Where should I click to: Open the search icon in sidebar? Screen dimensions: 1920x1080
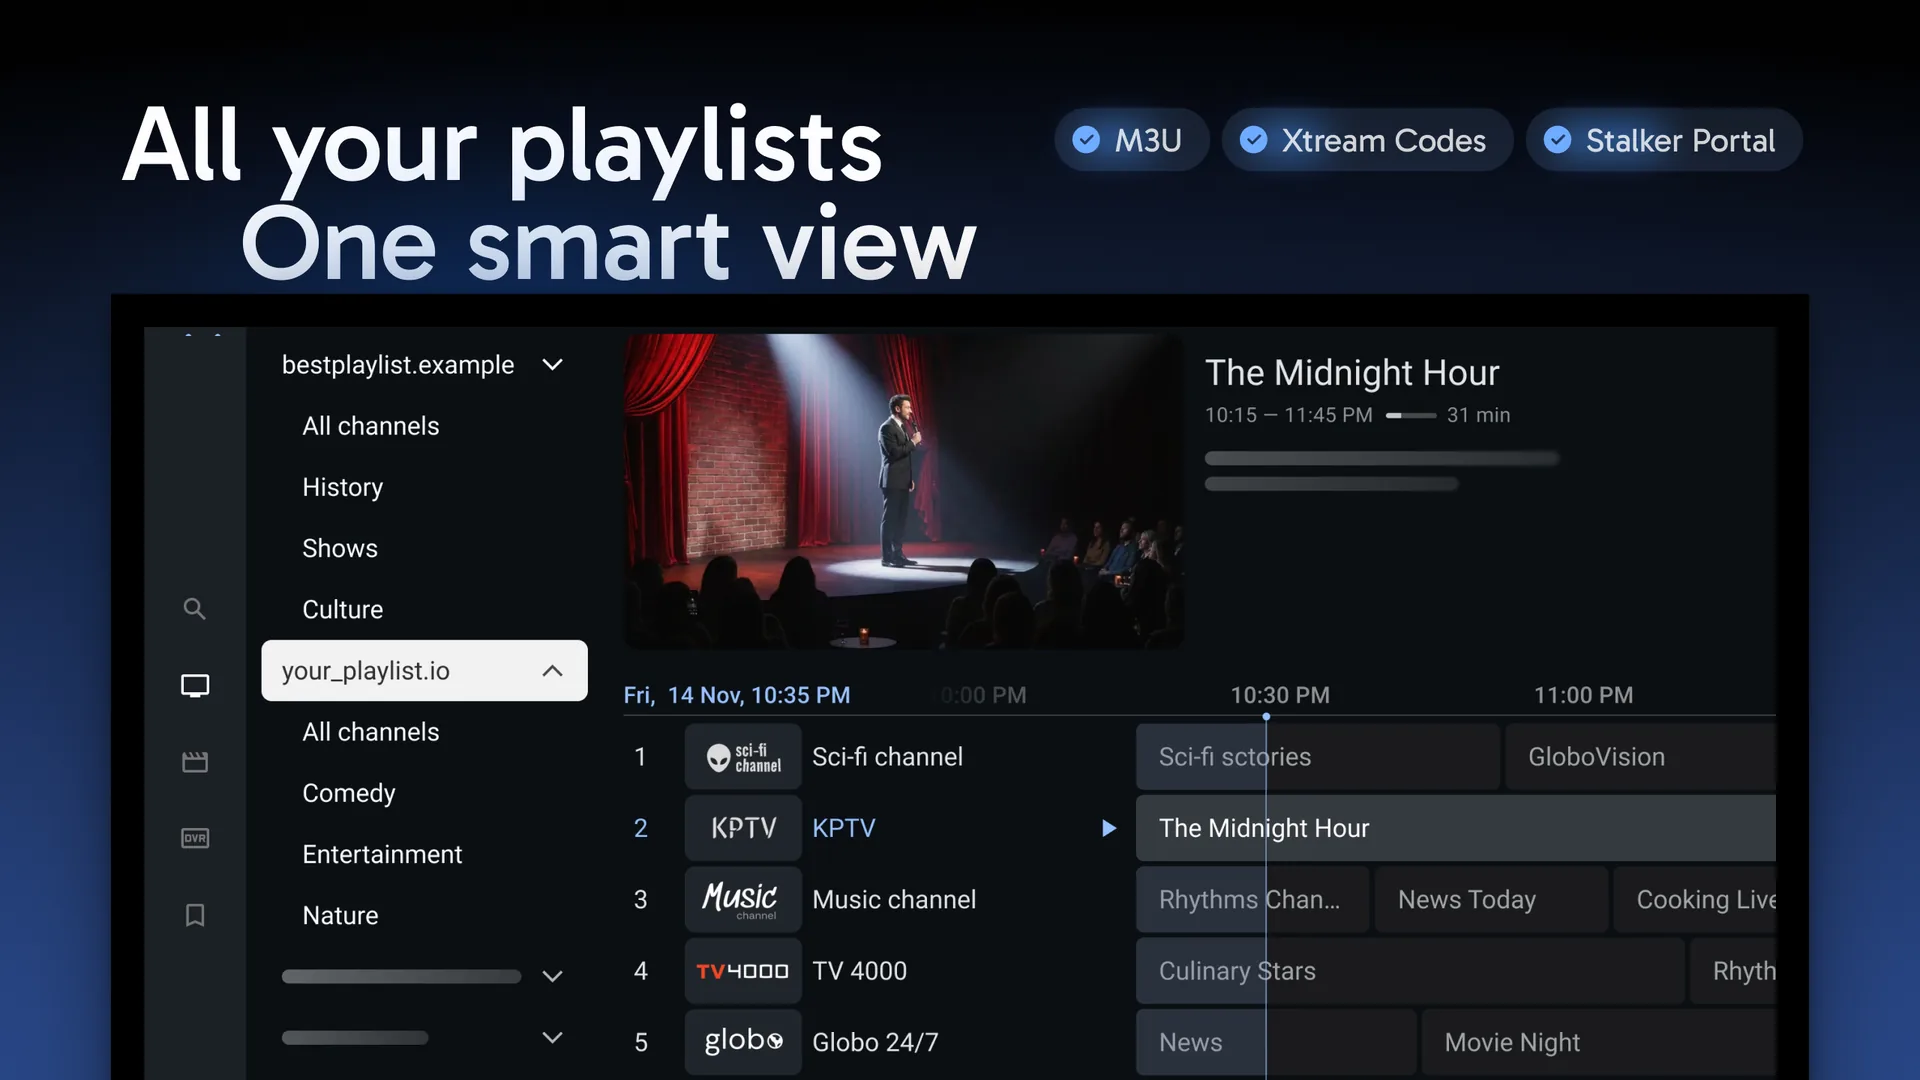point(195,609)
